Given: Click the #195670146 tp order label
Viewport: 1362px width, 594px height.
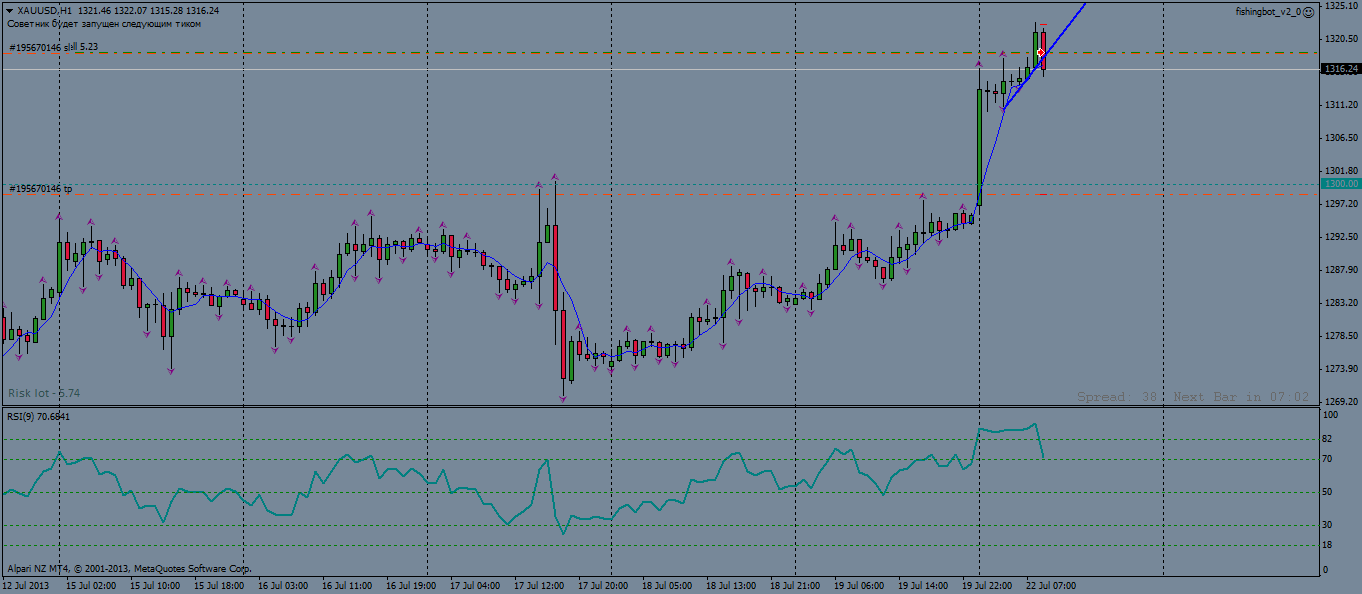Looking at the screenshot, I should [x=41, y=188].
